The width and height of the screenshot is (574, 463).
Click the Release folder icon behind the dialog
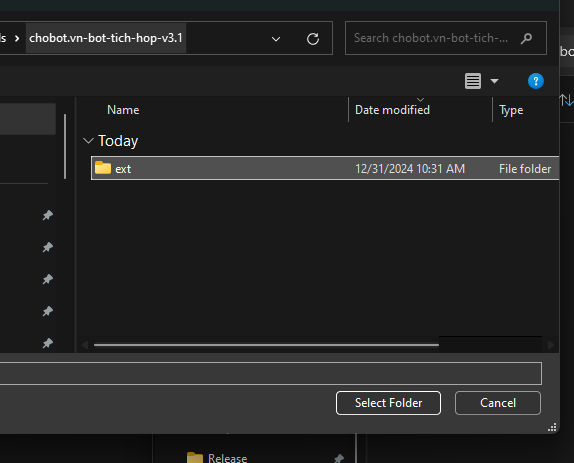pyautogui.click(x=195, y=458)
